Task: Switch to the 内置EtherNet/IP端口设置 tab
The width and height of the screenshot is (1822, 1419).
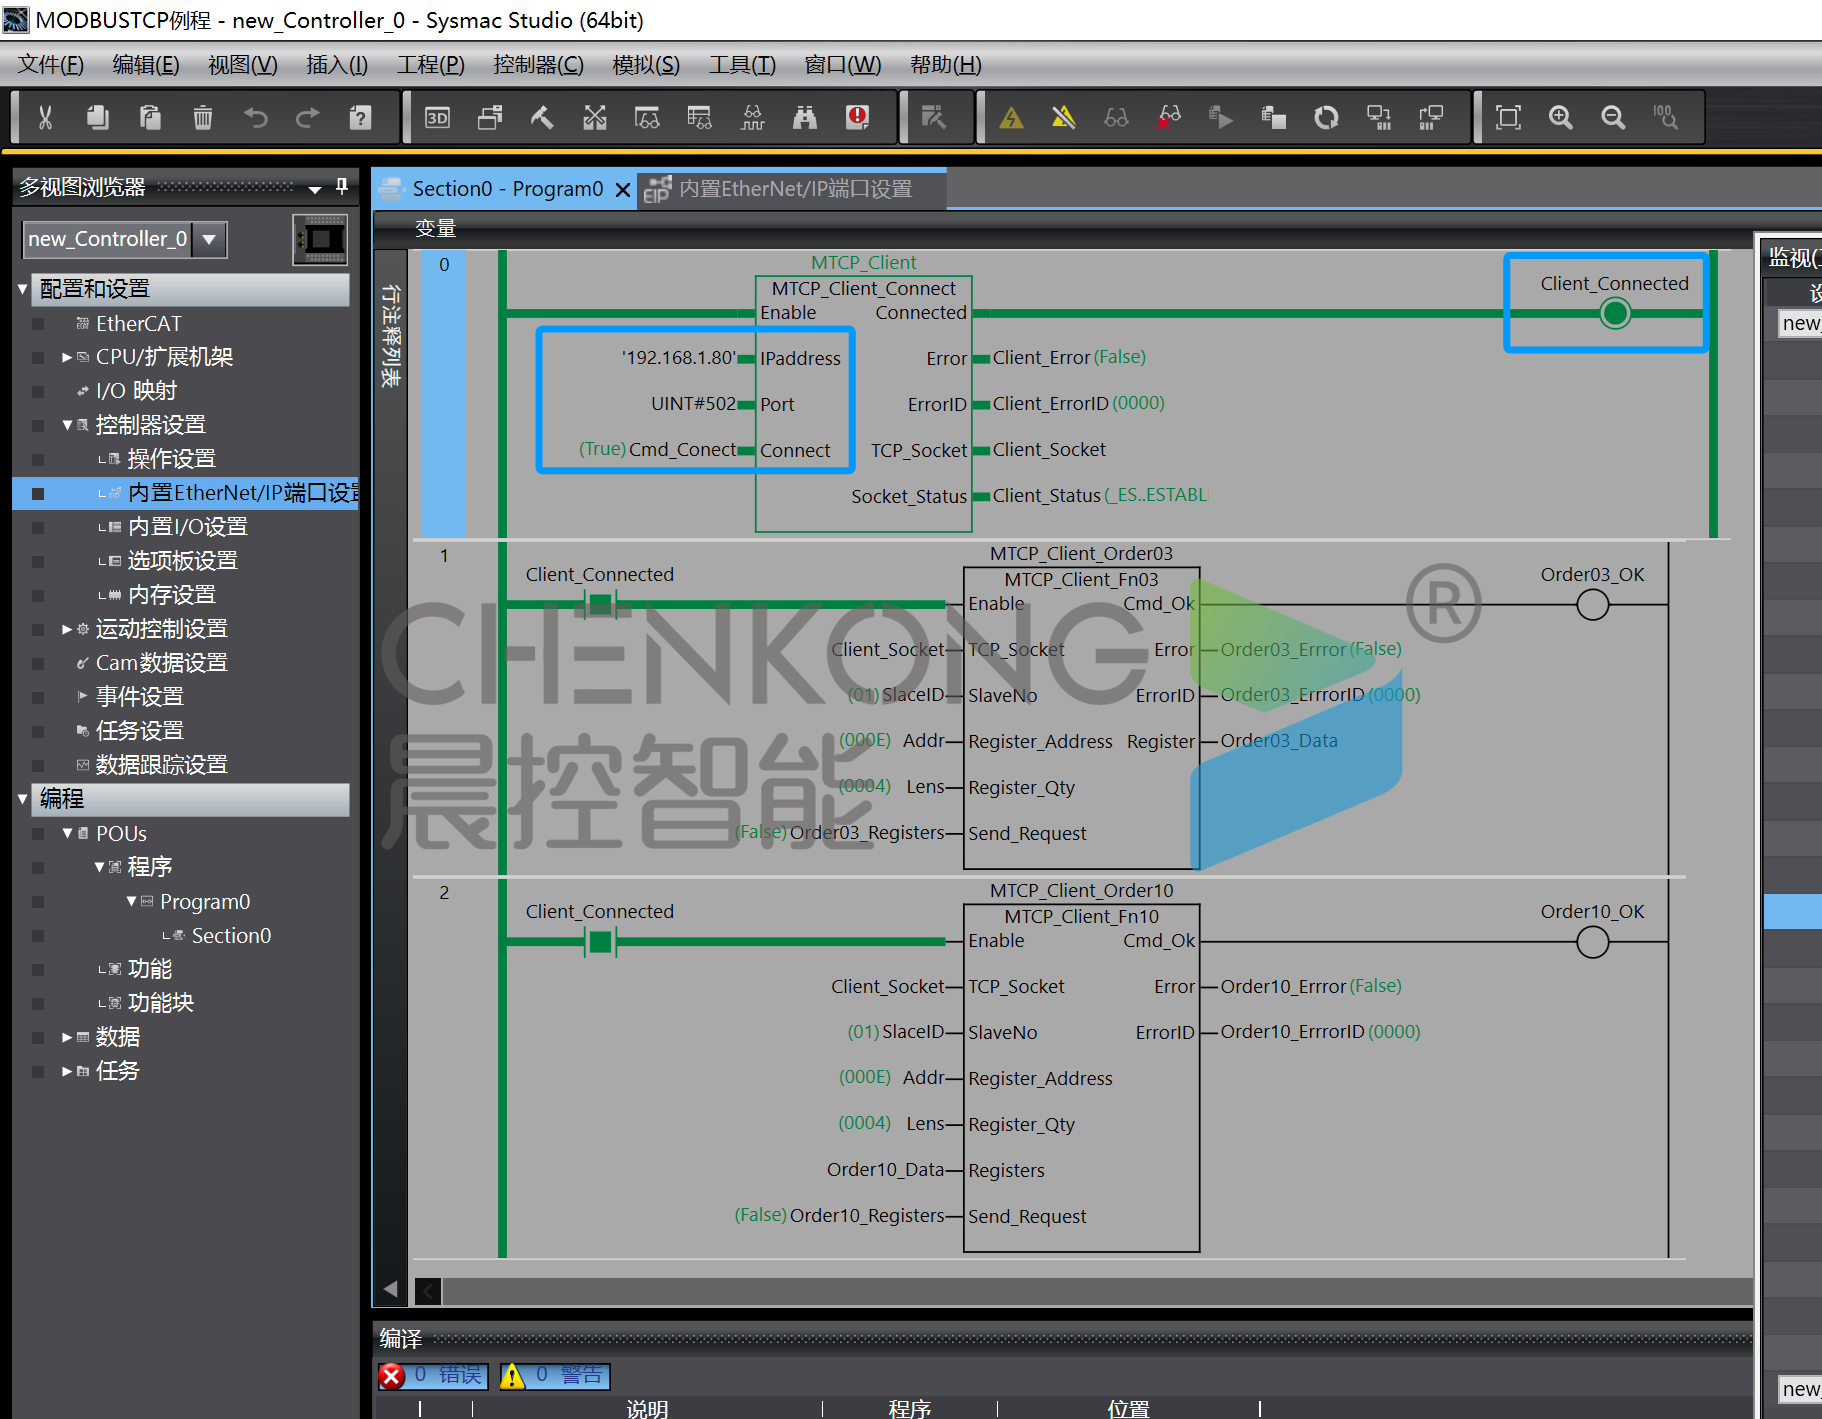Action: (x=792, y=189)
